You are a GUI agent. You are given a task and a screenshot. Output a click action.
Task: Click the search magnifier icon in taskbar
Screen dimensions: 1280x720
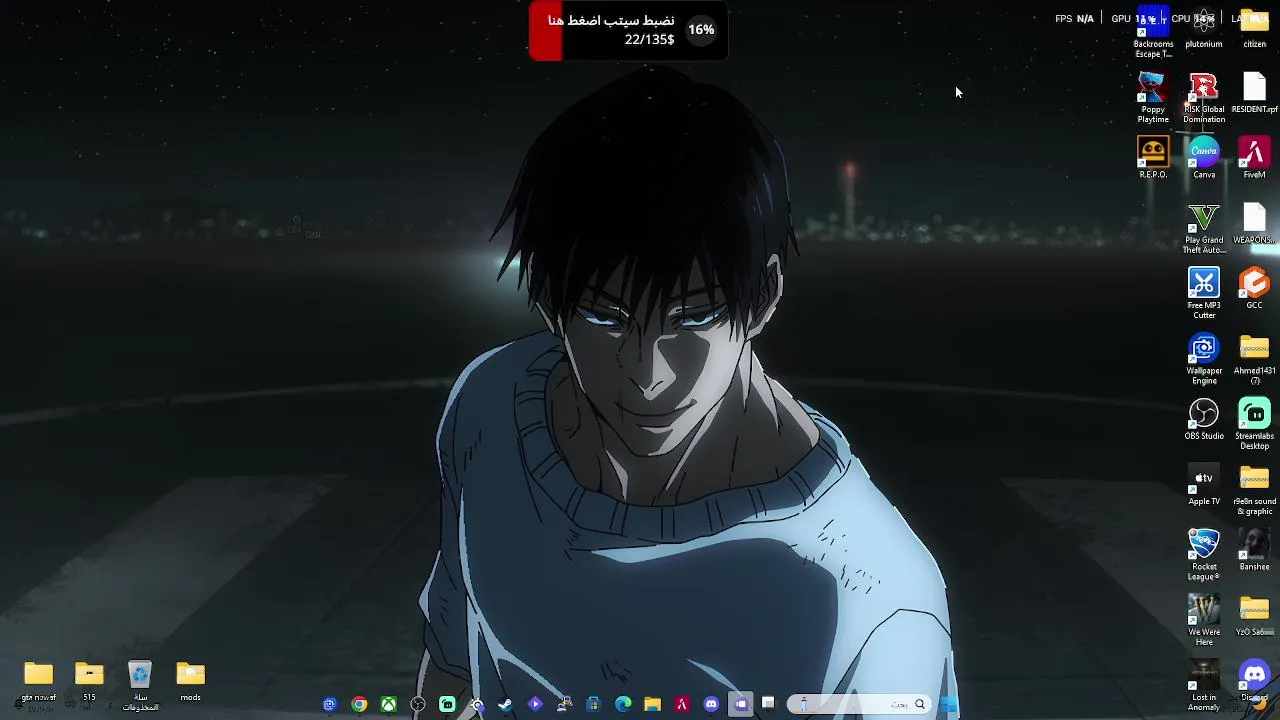920,704
